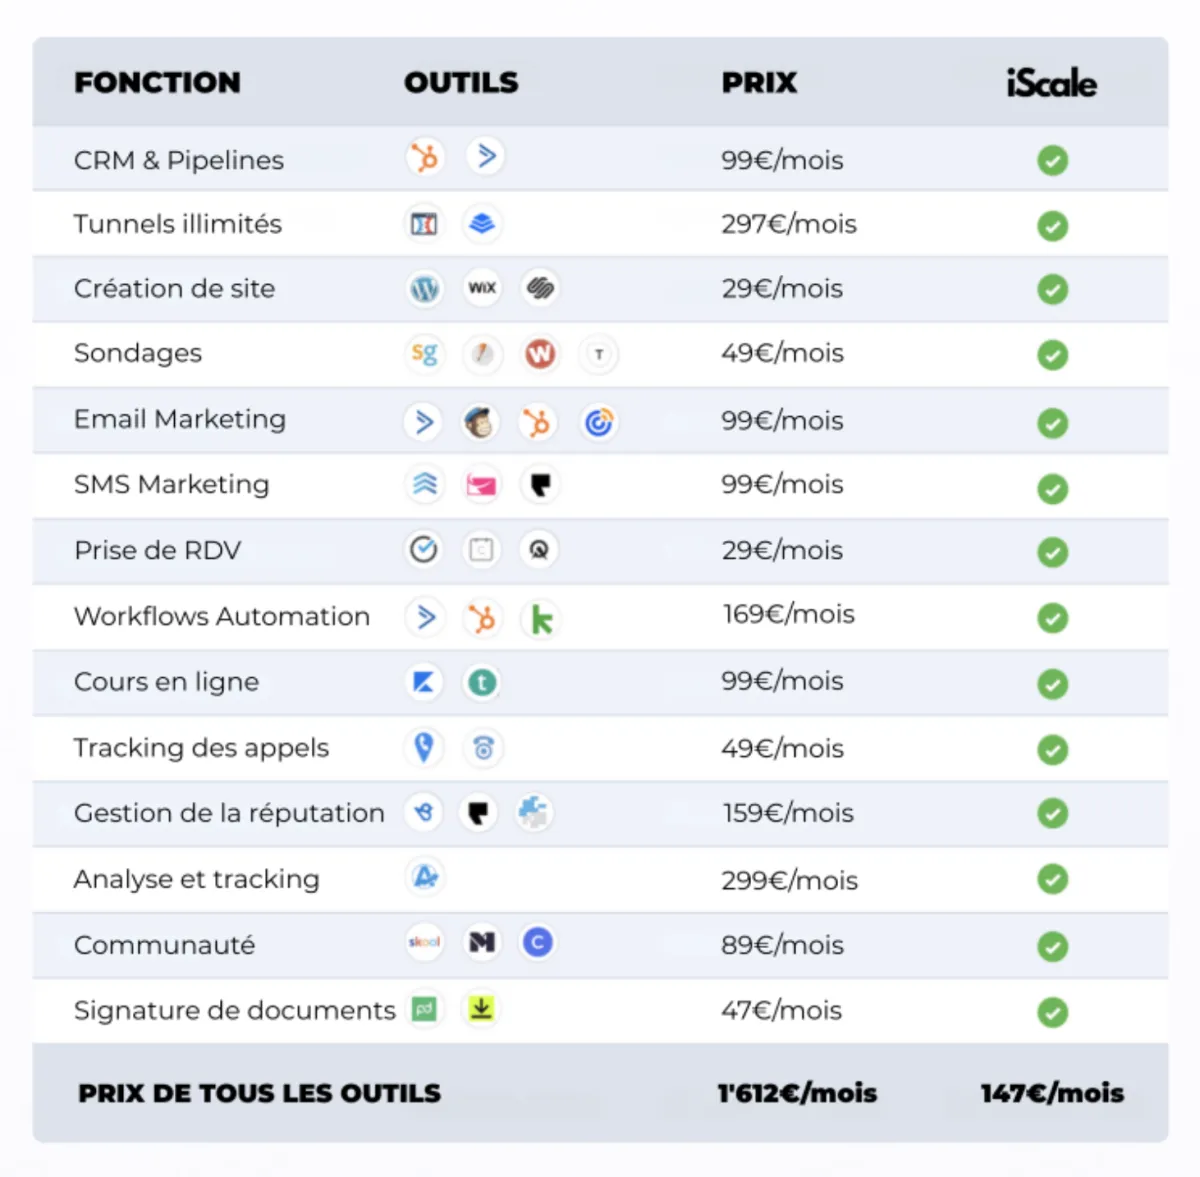Click the green Kartra 'k' icon in Workflows
1200x1177 pixels.
point(541,620)
